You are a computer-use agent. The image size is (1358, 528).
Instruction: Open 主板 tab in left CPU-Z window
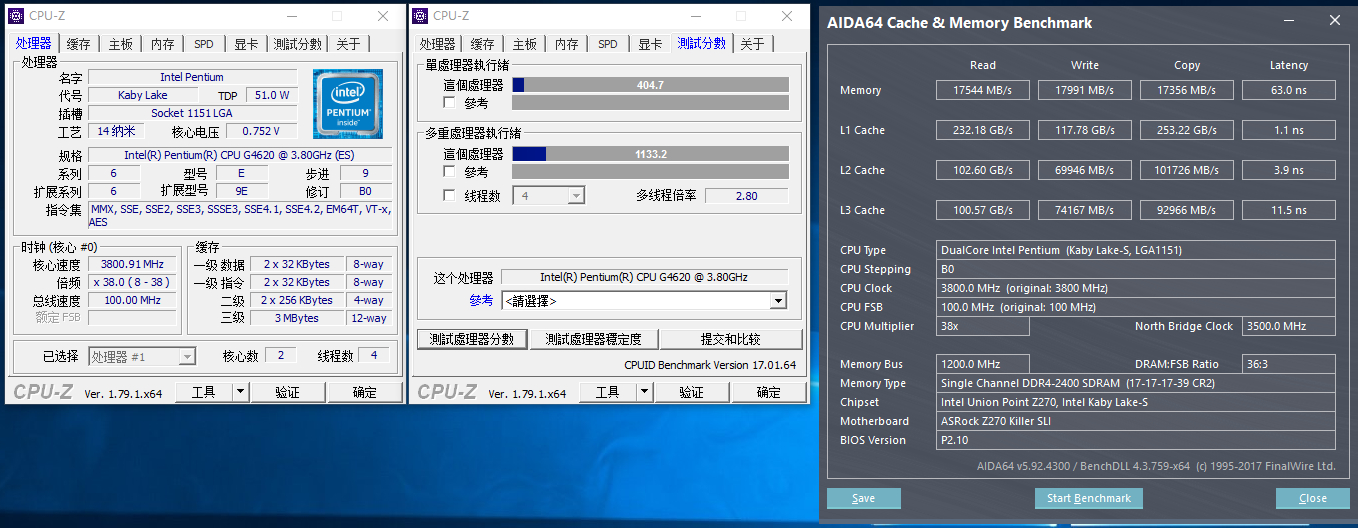(x=121, y=44)
